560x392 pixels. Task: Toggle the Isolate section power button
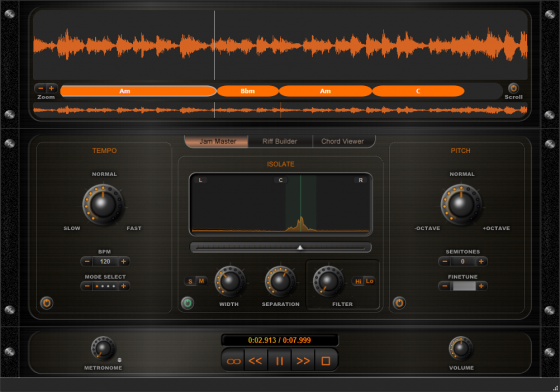click(188, 303)
